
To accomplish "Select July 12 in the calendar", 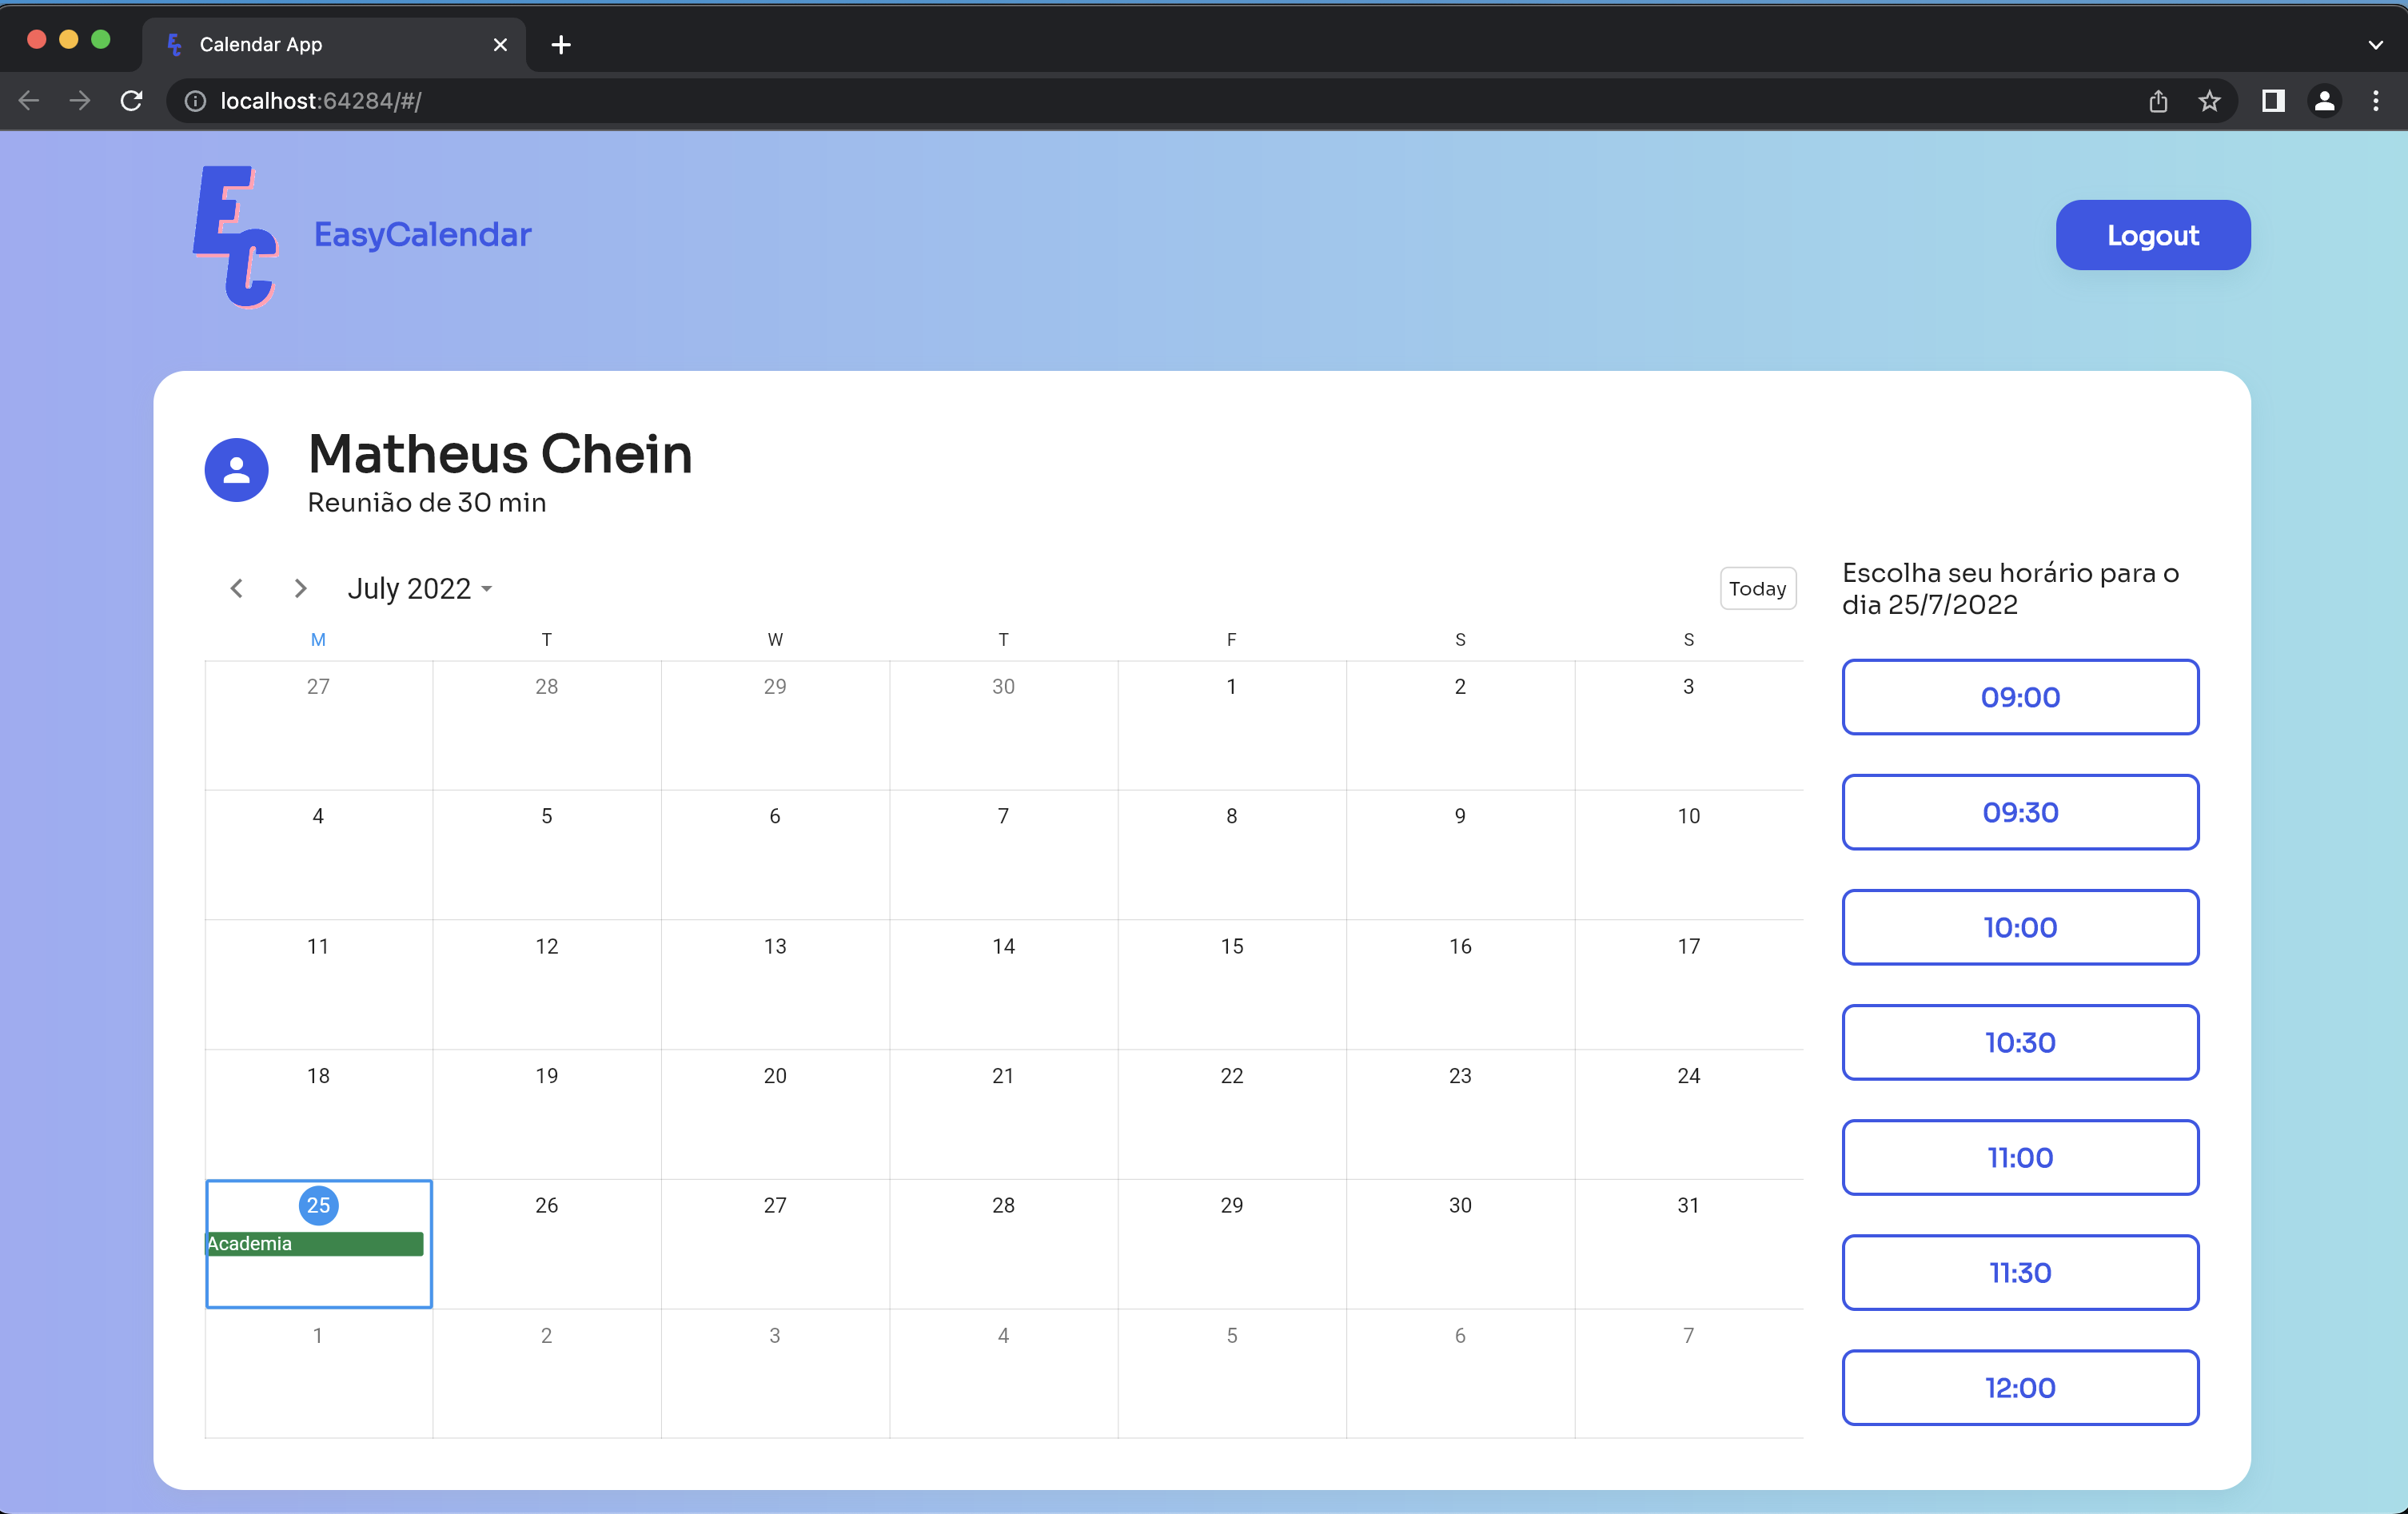I will [x=546, y=985].
